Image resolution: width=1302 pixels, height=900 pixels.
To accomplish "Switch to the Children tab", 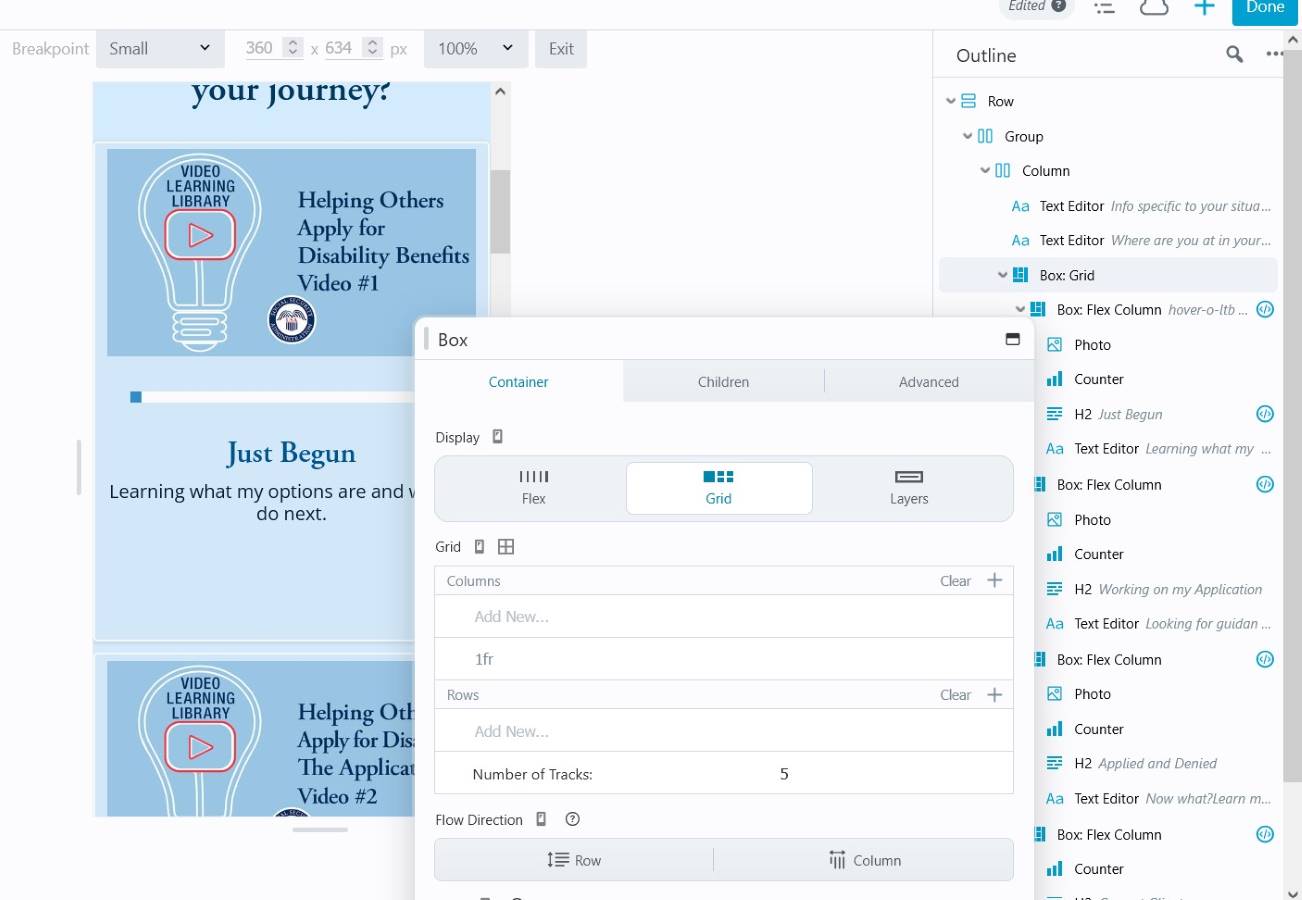I will [723, 382].
